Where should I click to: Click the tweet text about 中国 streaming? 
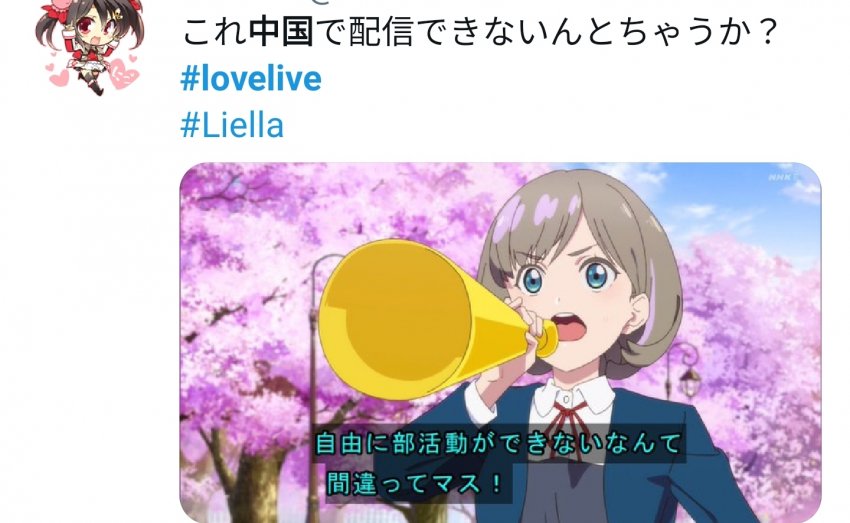click(480, 33)
